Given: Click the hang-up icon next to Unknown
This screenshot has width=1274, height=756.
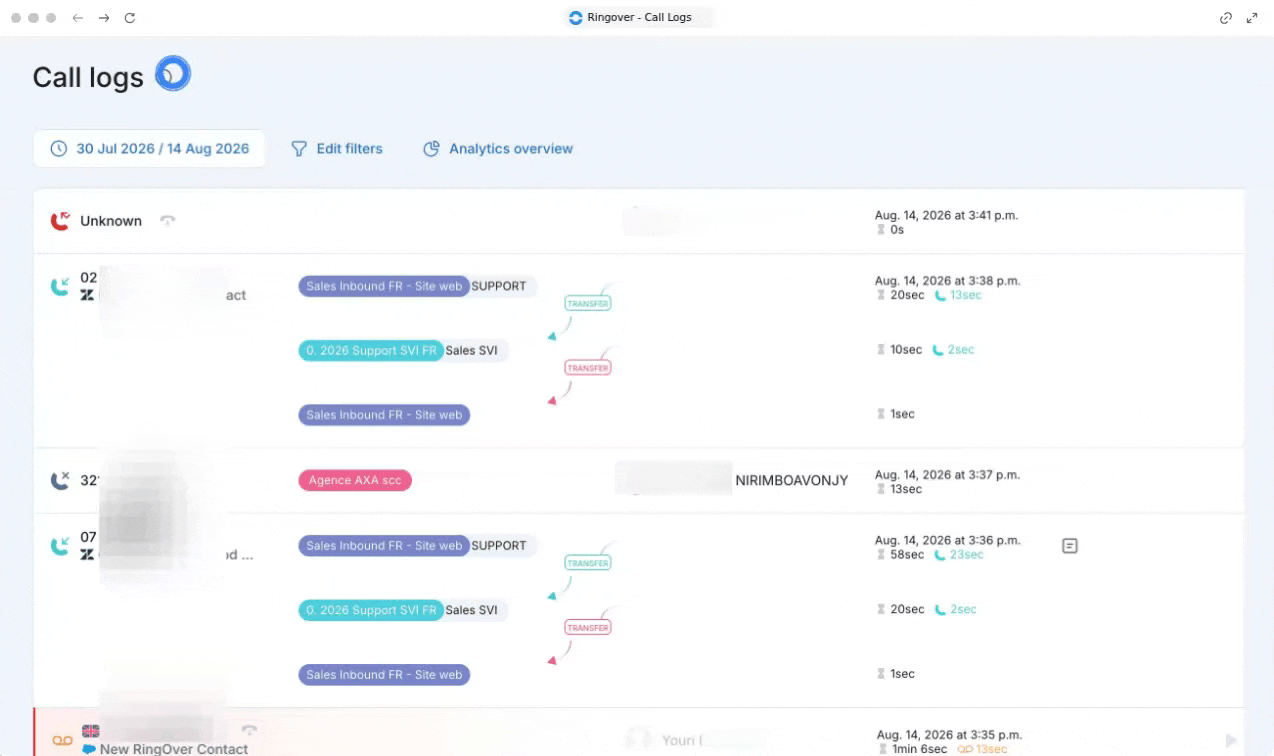Looking at the screenshot, I should coord(168,221).
